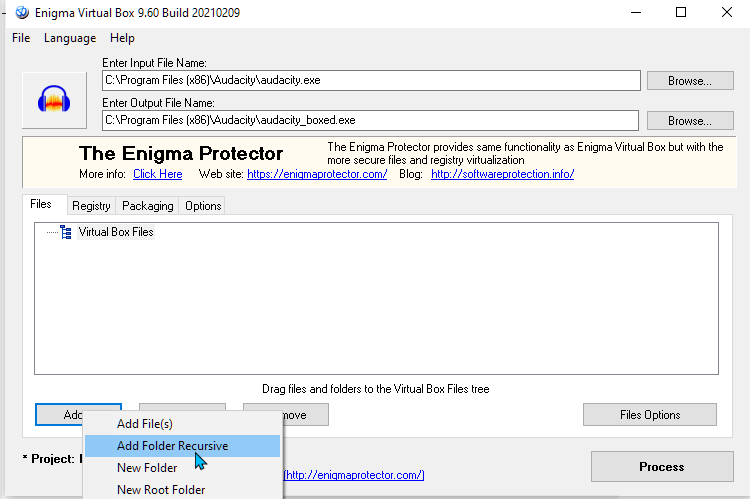Open the softwareprotection.info blog link
750x499 pixels.
(502, 174)
